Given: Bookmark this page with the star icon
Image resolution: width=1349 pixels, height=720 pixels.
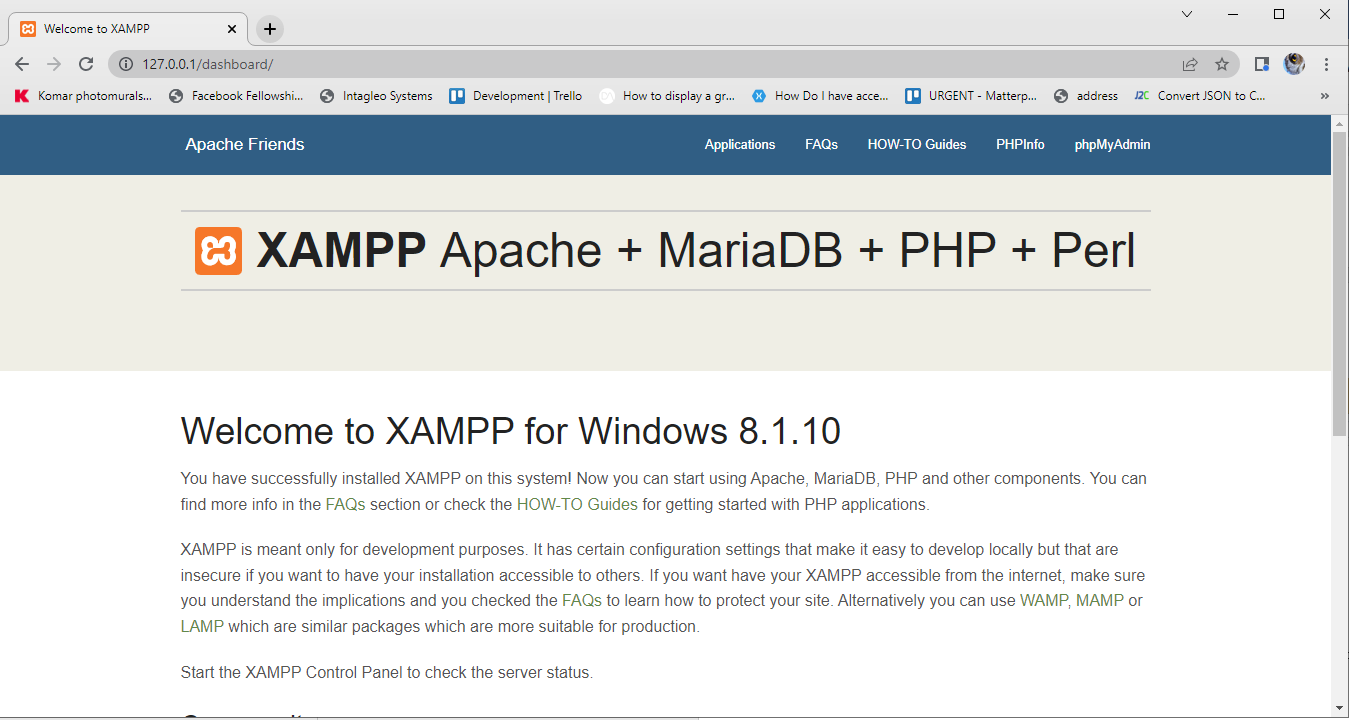Looking at the screenshot, I should point(1222,64).
